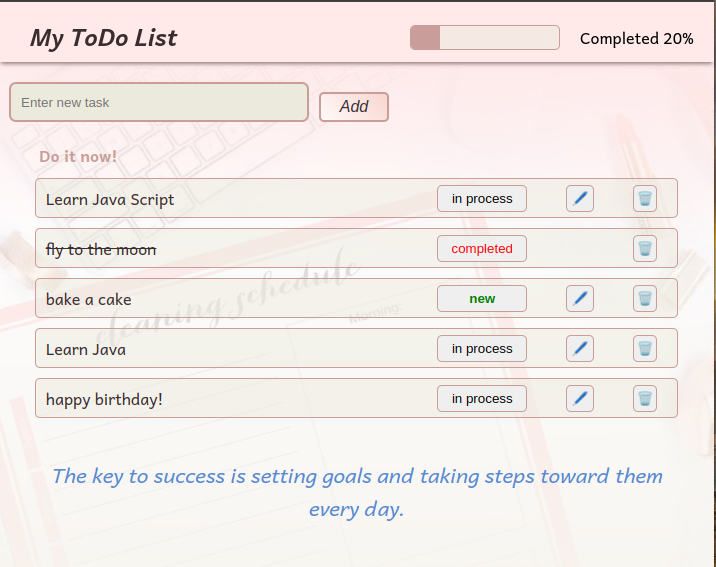Trash the happy birthday! task
Image resolution: width=716 pixels, height=567 pixels.
click(645, 399)
